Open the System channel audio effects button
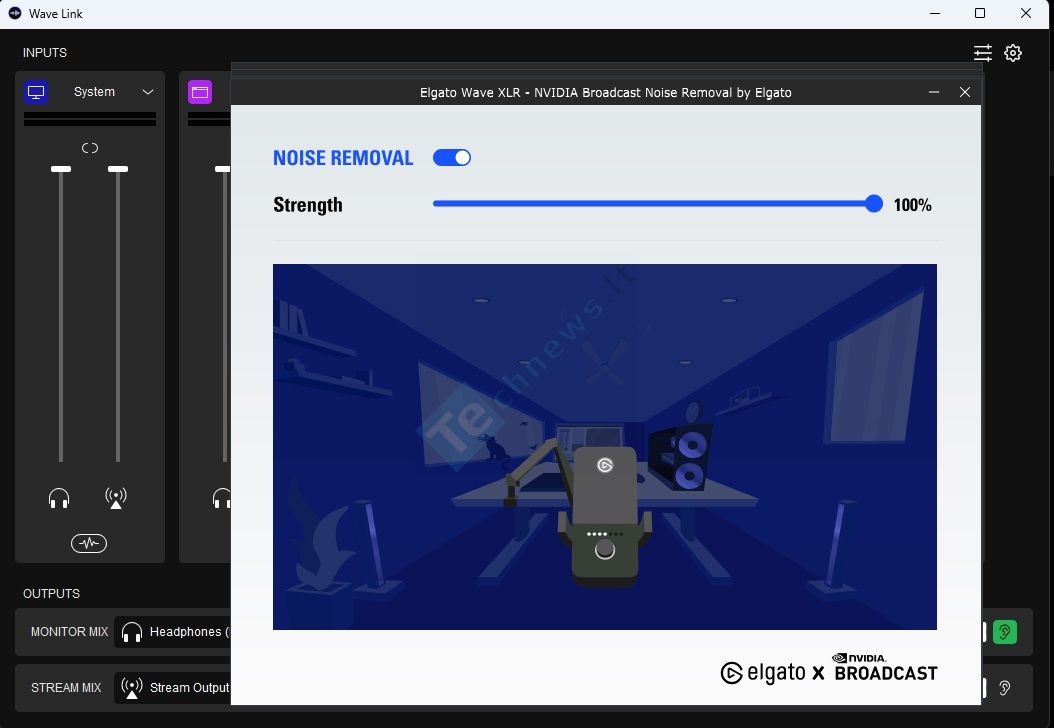 tap(89, 543)
